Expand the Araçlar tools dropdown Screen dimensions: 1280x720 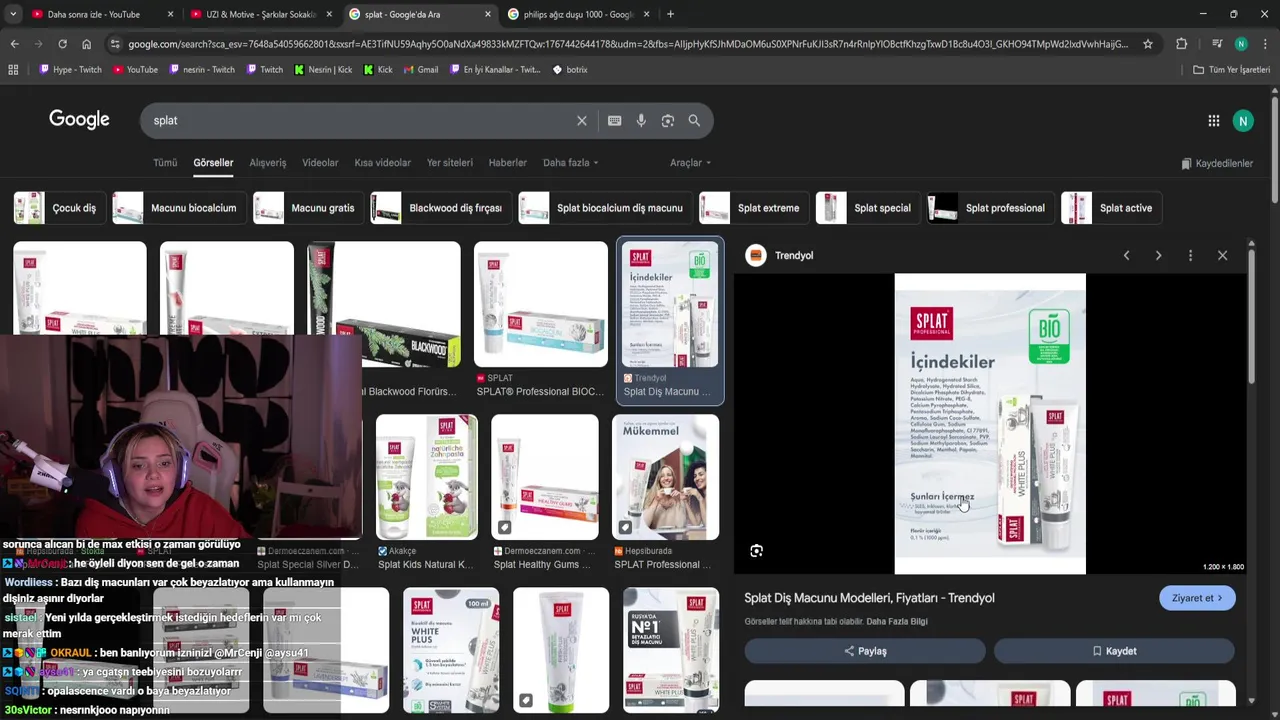point(690,163)
